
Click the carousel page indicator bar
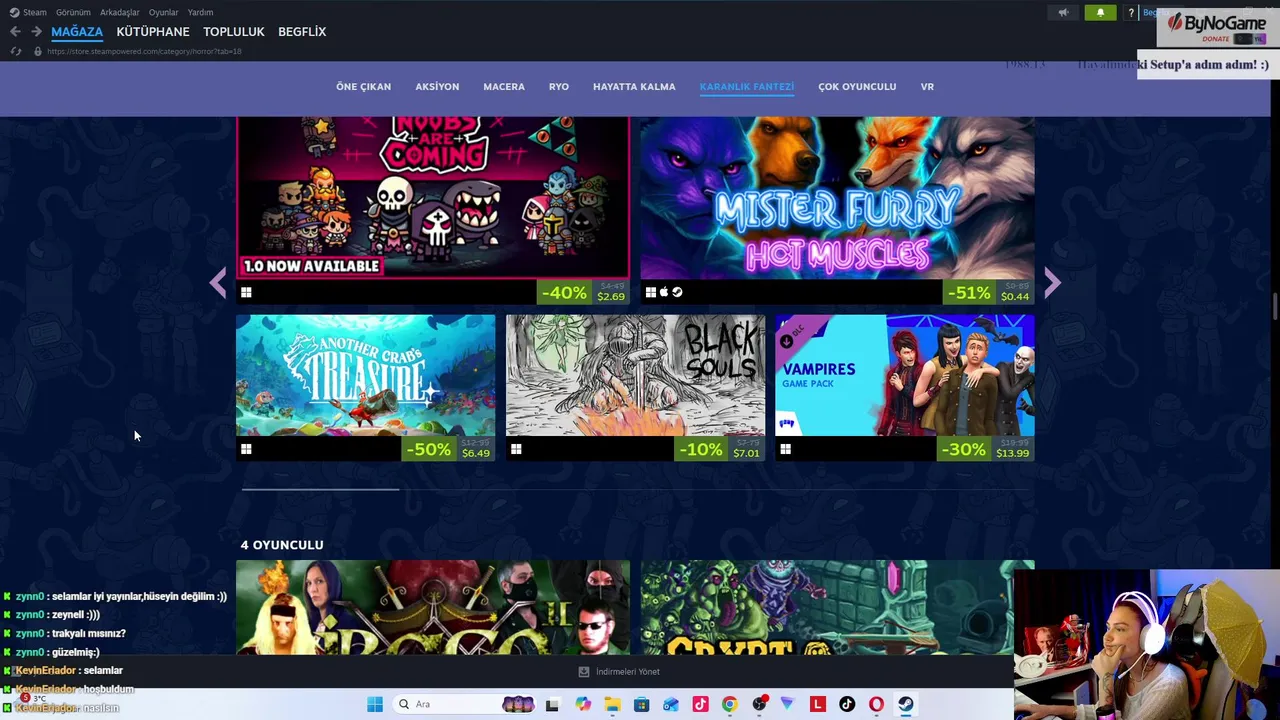[x=320, y=489]
